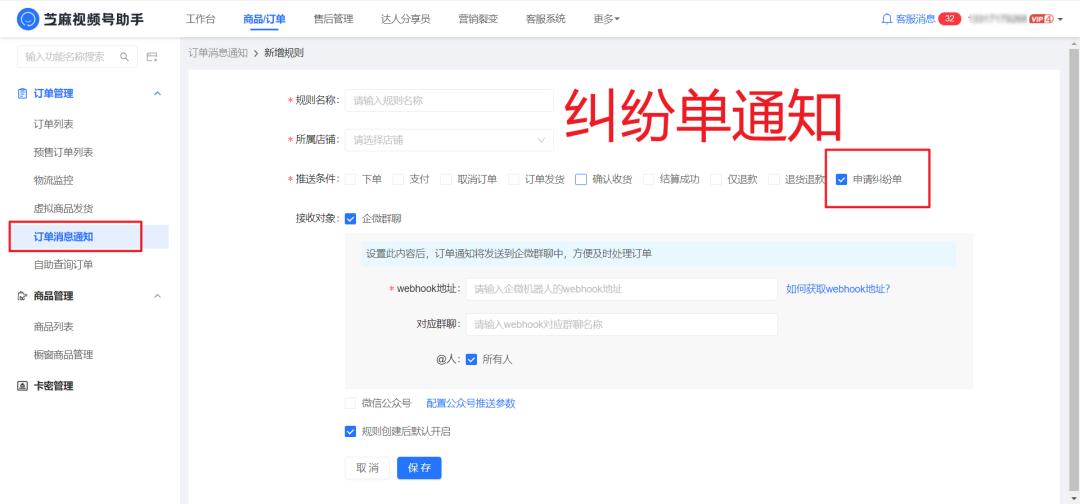Click the red 32 message badge
1080x504 pixels.
949,19
